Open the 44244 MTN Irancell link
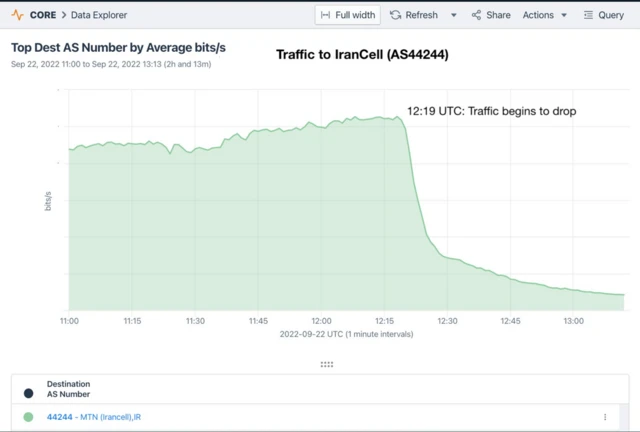 (x=94, y=416)
